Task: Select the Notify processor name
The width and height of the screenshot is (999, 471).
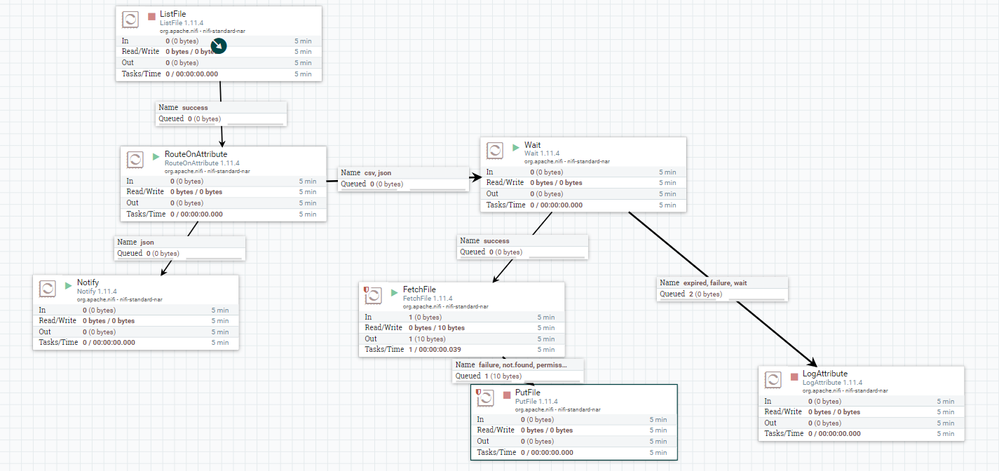Action: [x=88, y=283]
